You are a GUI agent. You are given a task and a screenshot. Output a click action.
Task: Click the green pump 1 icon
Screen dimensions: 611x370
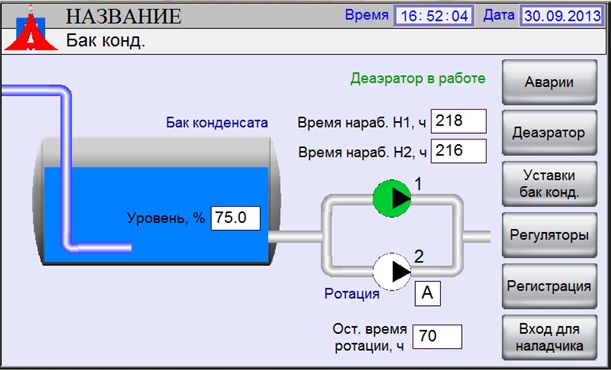392,198
